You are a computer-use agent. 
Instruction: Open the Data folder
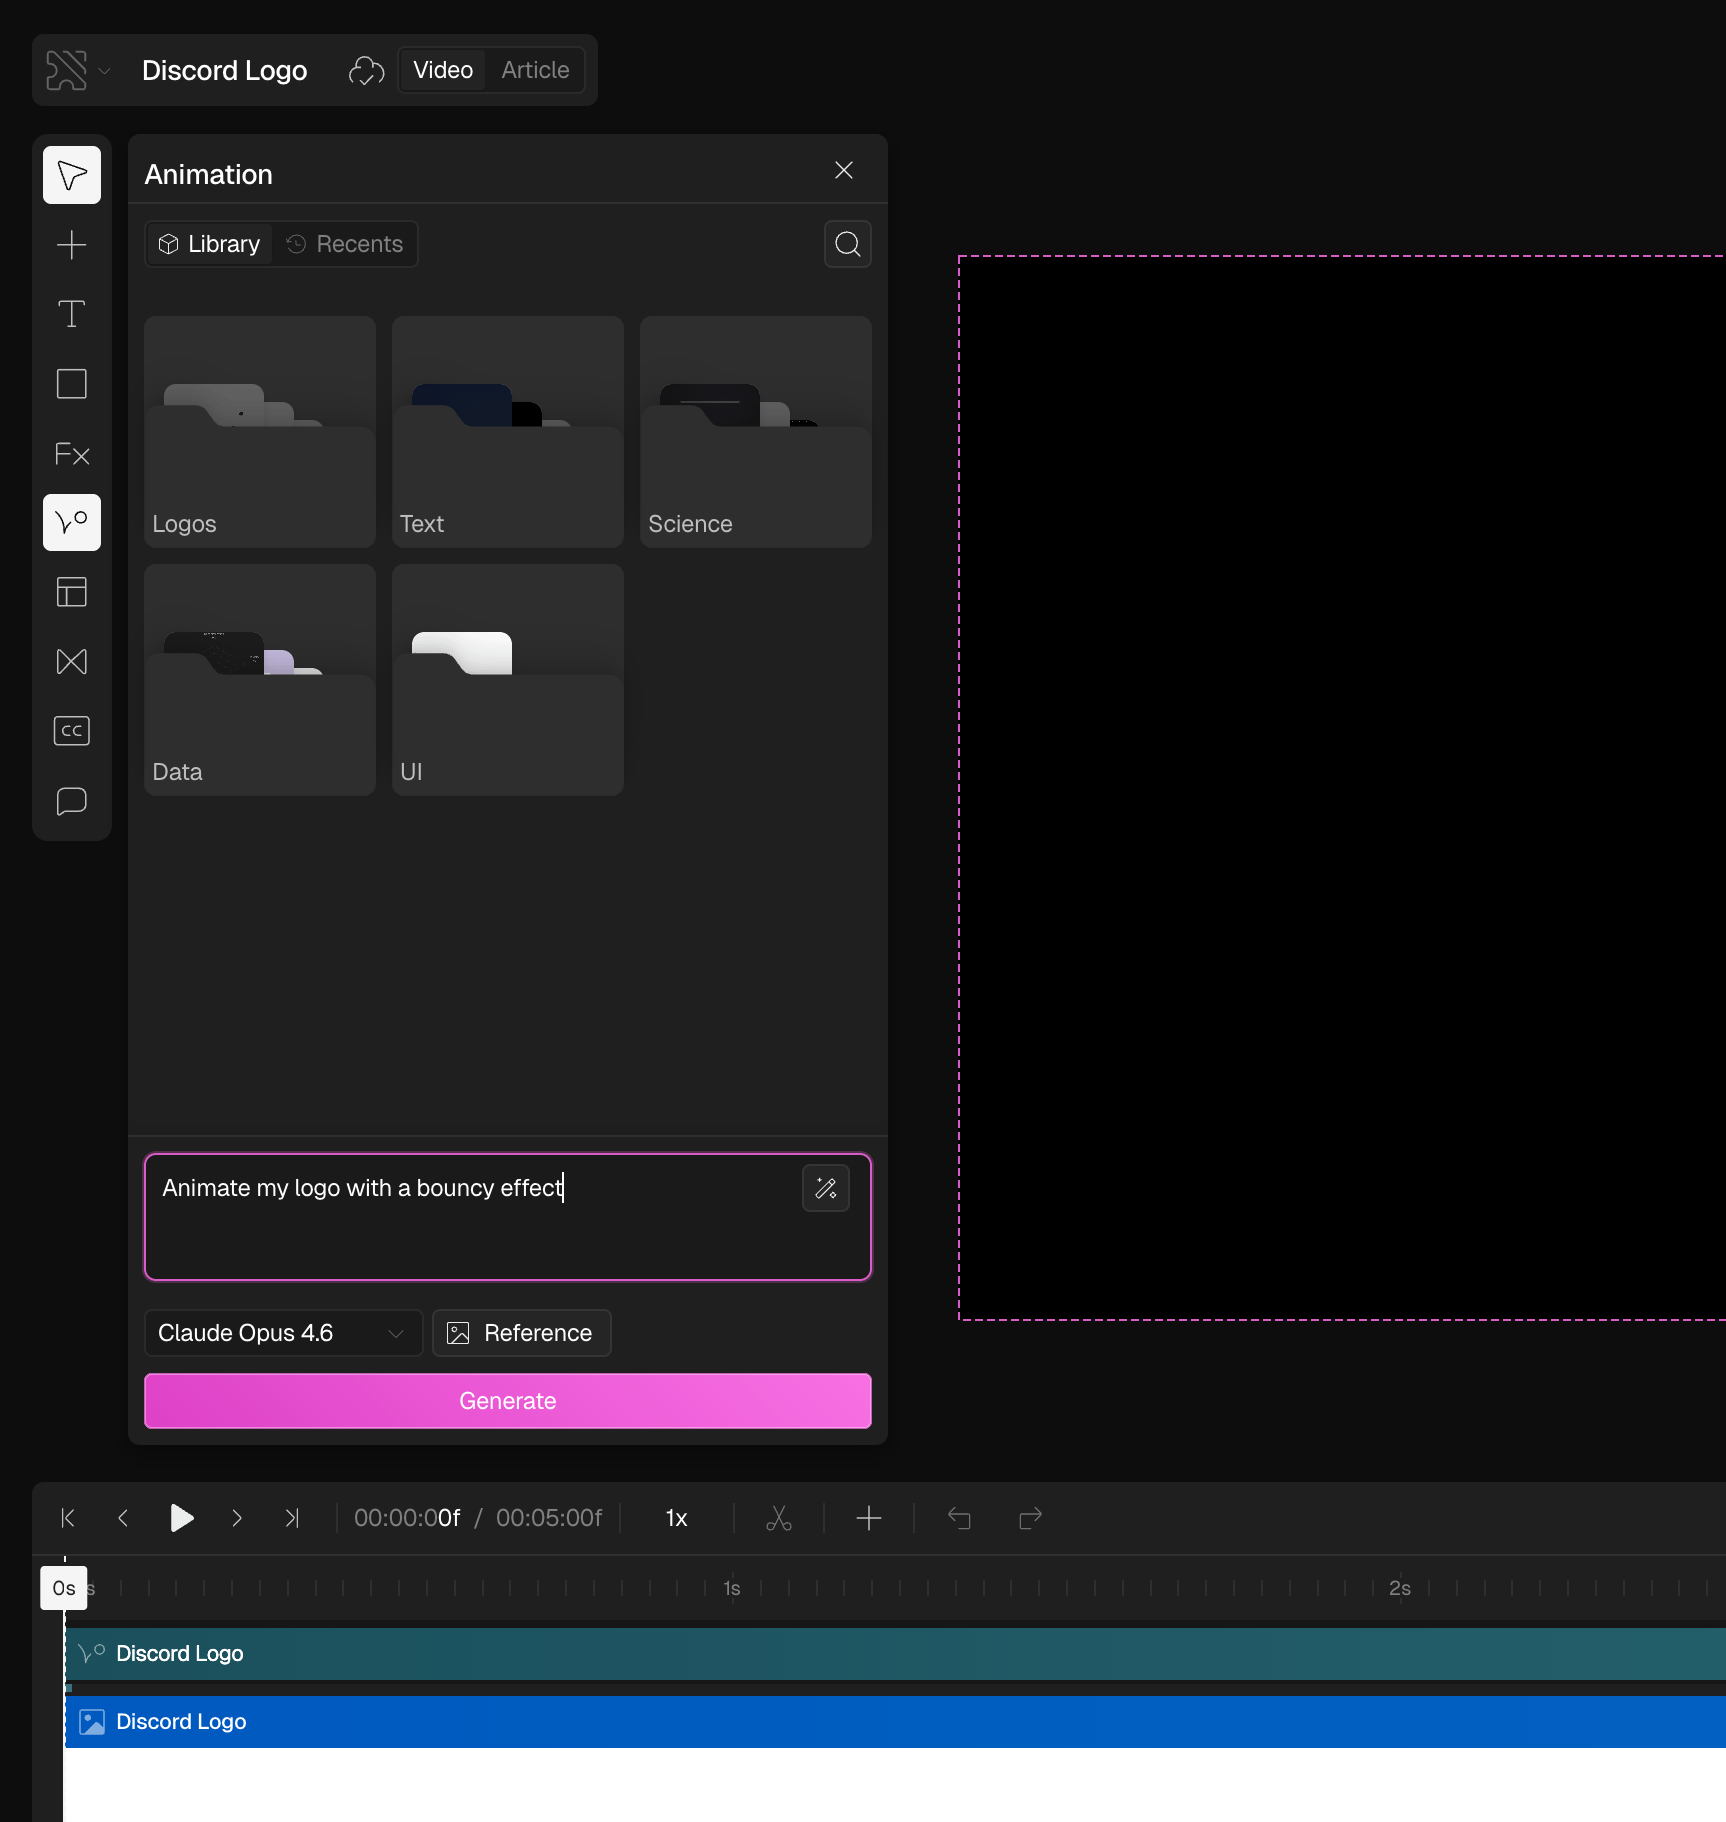coord(260,680)
